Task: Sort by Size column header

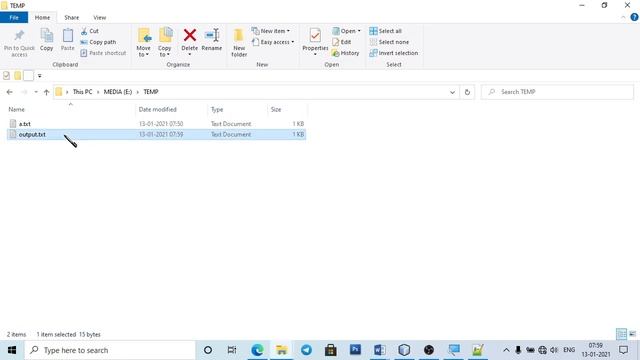Action: pyautogui.click(x=287, y=109)
